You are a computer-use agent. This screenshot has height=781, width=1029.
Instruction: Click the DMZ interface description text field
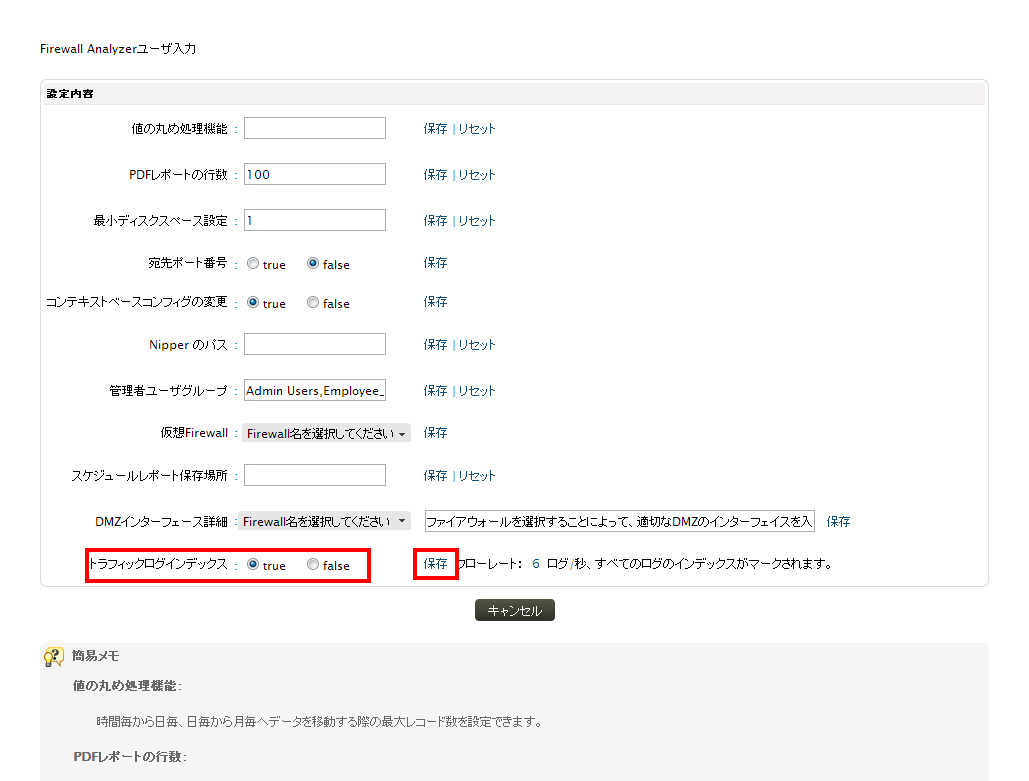(x=620, y=521)
